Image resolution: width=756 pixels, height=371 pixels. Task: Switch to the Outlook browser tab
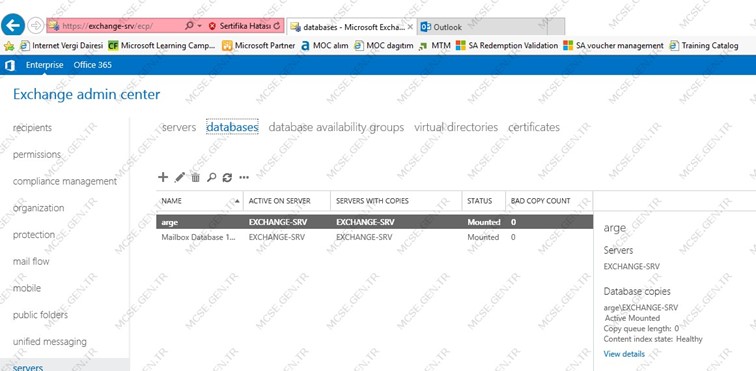(x=482, y=27)
